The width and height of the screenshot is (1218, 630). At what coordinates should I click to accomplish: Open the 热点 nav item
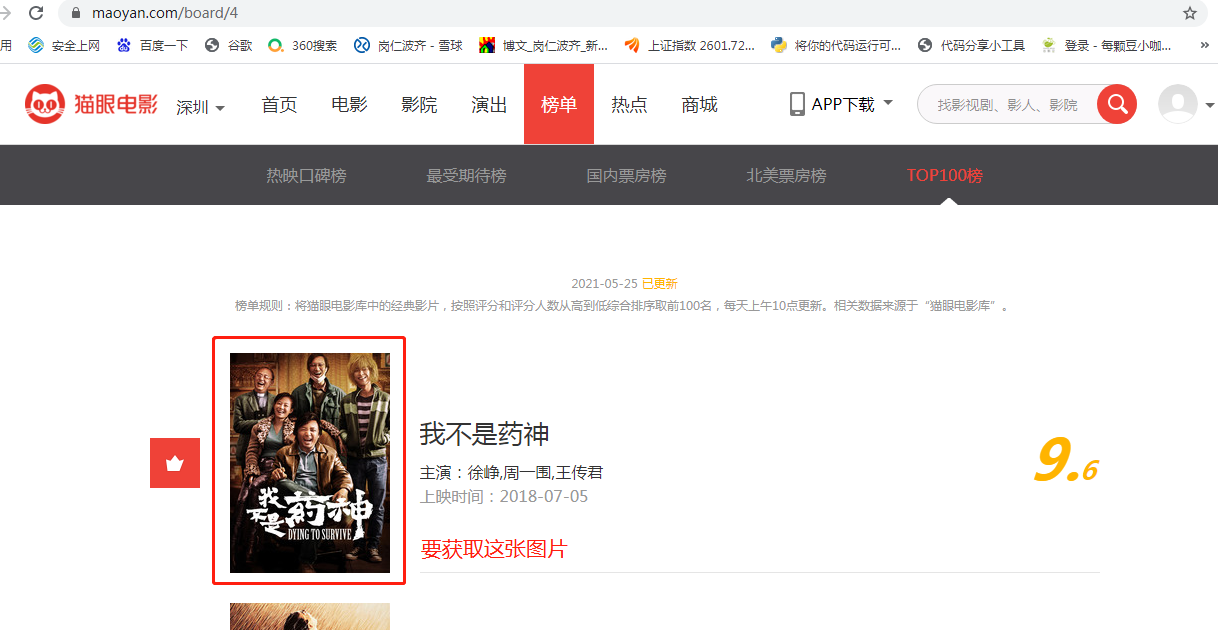click(x=629, y=104)
